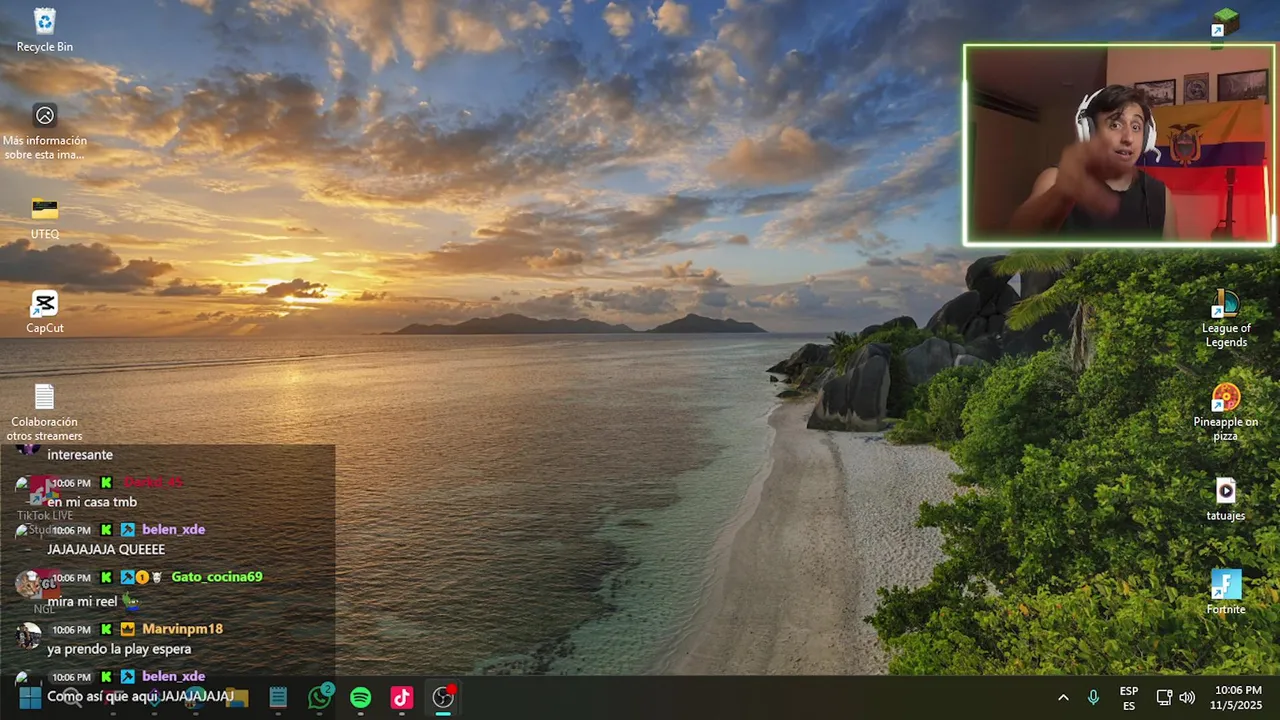
Task: Click username 'Gato_cocina69' in the chat
Action: coord(217,577)
